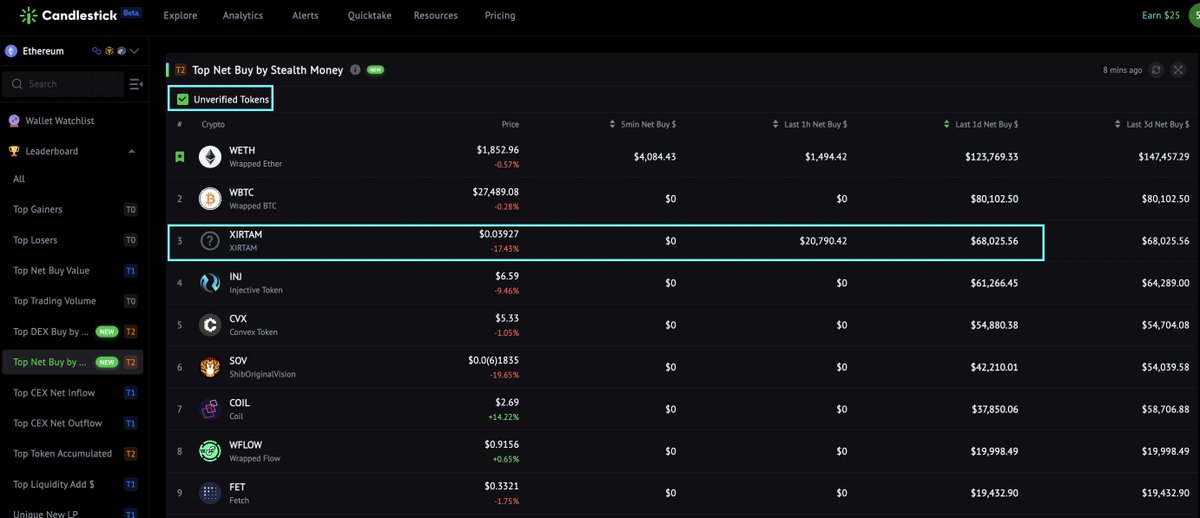Click the Price column header
The height and width of the screenshot is (518, 1200).
click(510, 125)
